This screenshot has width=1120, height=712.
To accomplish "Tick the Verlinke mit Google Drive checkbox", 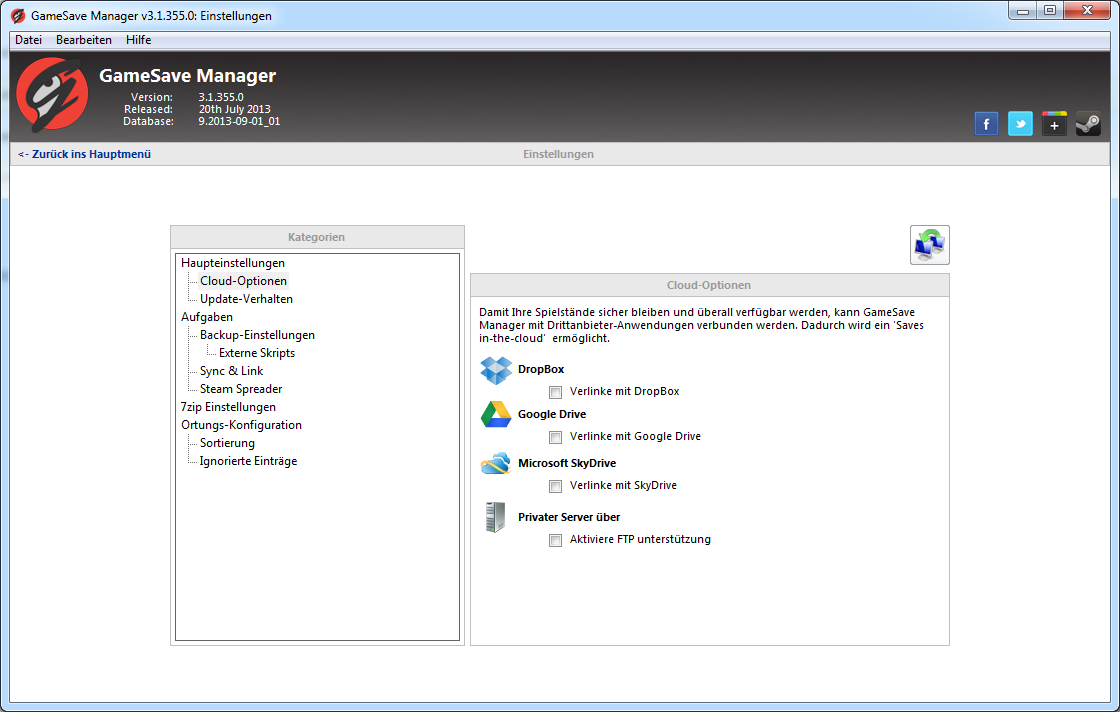I will pos(556,437).
